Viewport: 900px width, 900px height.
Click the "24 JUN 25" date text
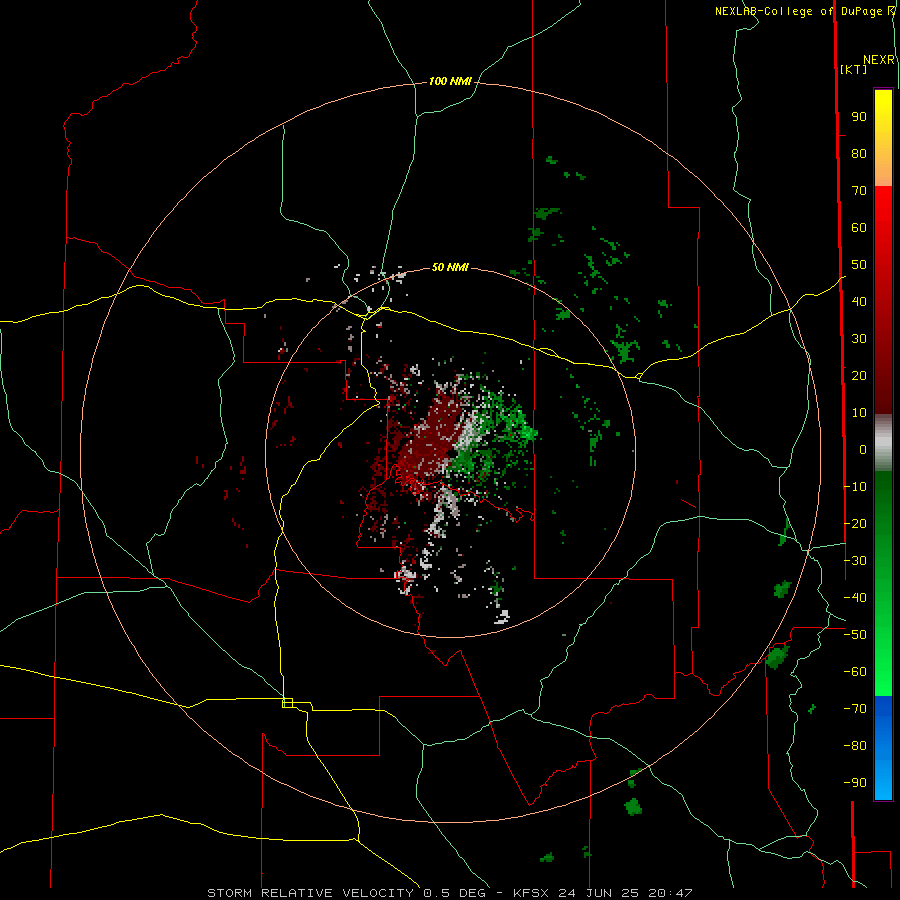(599, 893)
